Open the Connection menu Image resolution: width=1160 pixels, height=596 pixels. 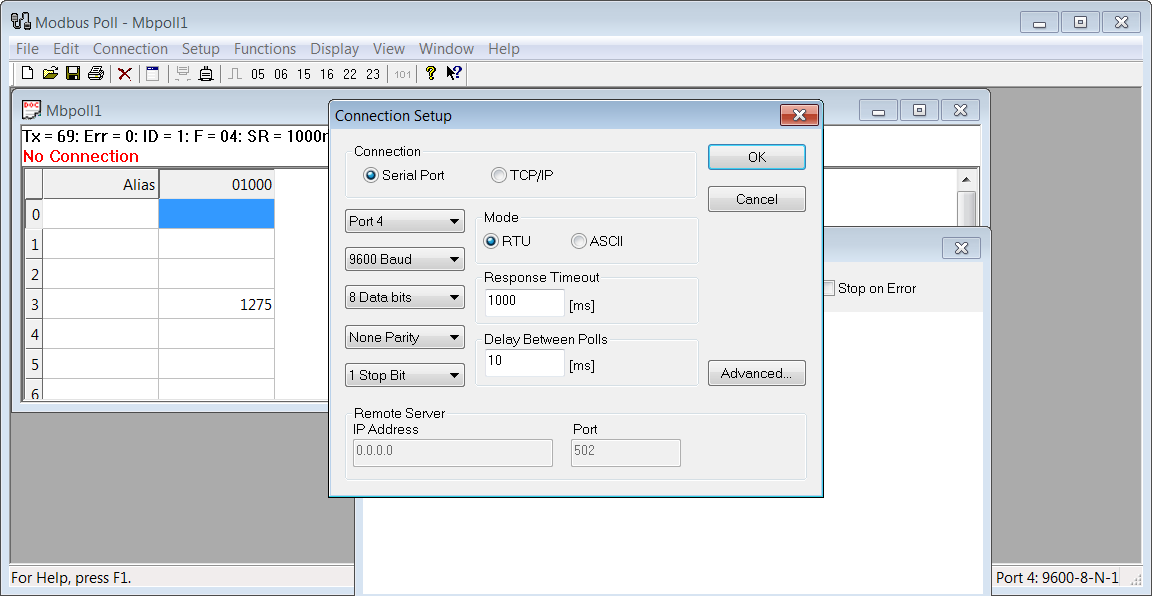point(130,49)
